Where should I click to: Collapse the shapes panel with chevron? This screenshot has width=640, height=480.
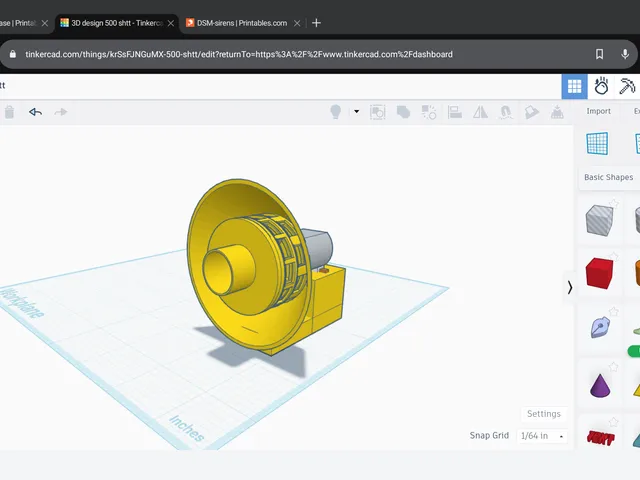point(570,287)
